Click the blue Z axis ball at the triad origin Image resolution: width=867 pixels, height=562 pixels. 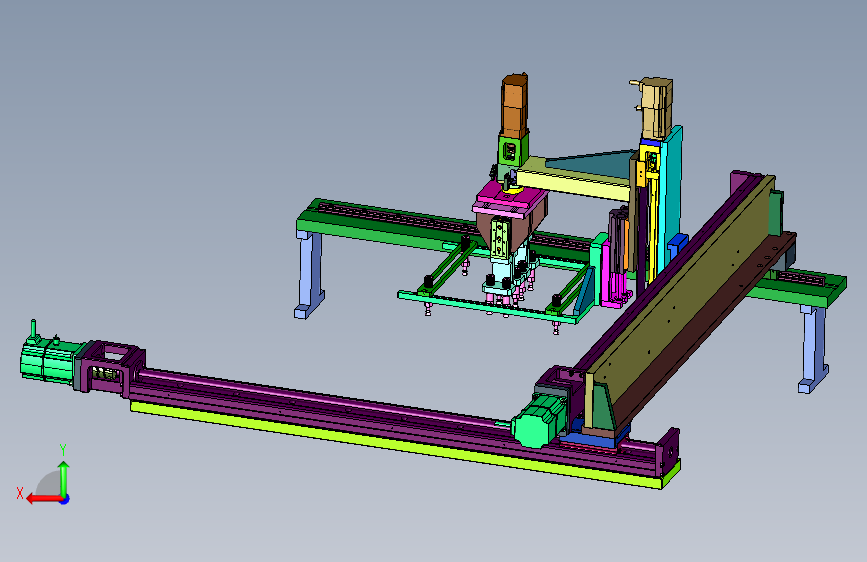pyautogui.click(x=65, y=499)
